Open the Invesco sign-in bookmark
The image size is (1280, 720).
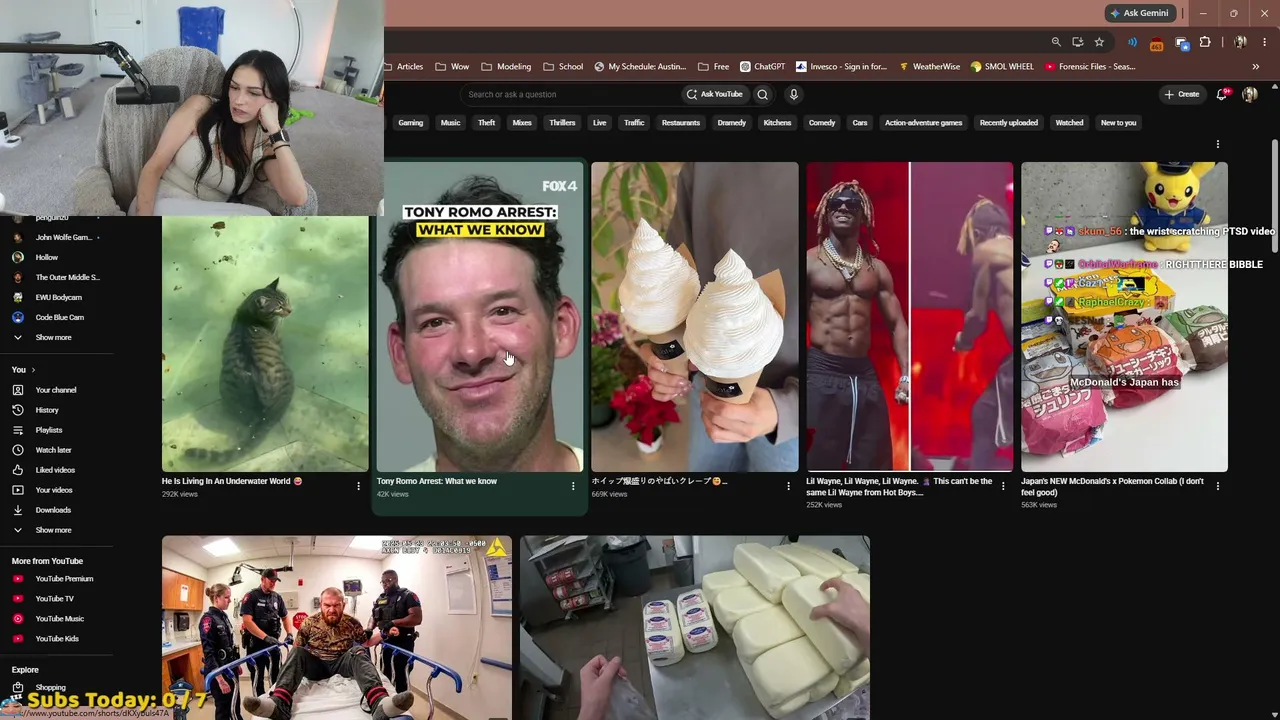point(841,67)
